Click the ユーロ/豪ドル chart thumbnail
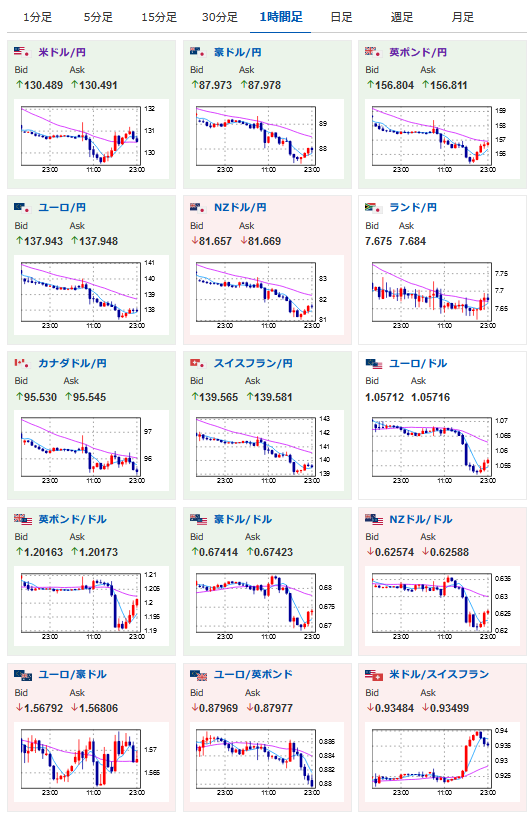The image size is (532, 815). 91,762
